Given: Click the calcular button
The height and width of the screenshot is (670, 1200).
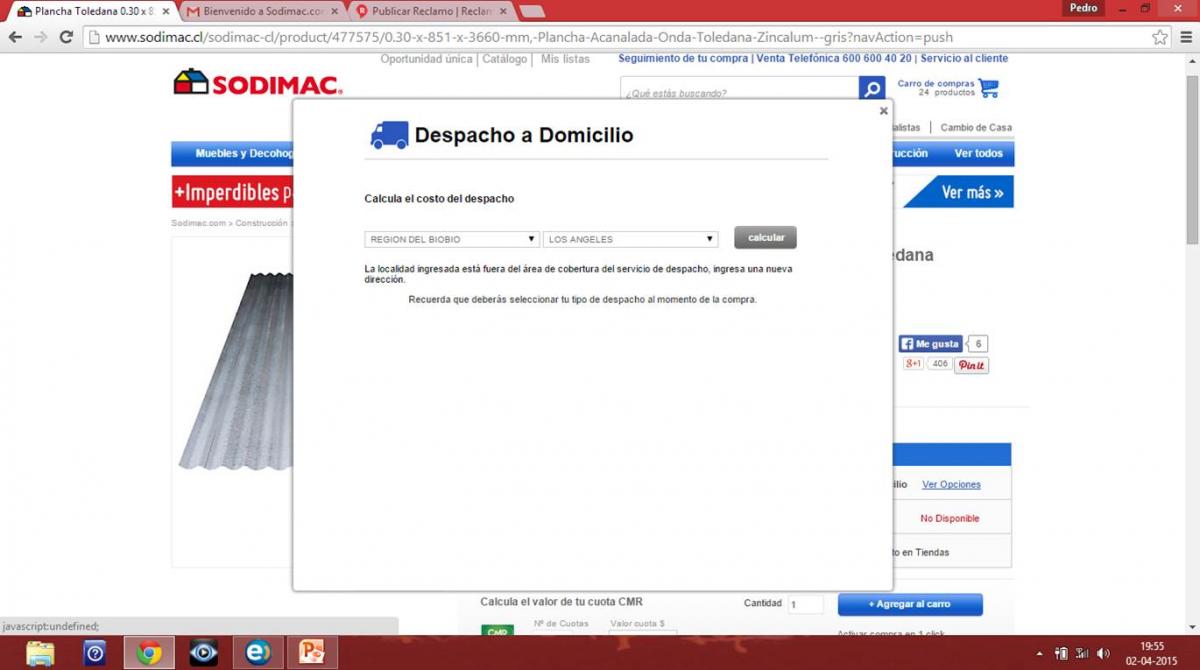Looking at the screenshot, I should click(765, 237).
